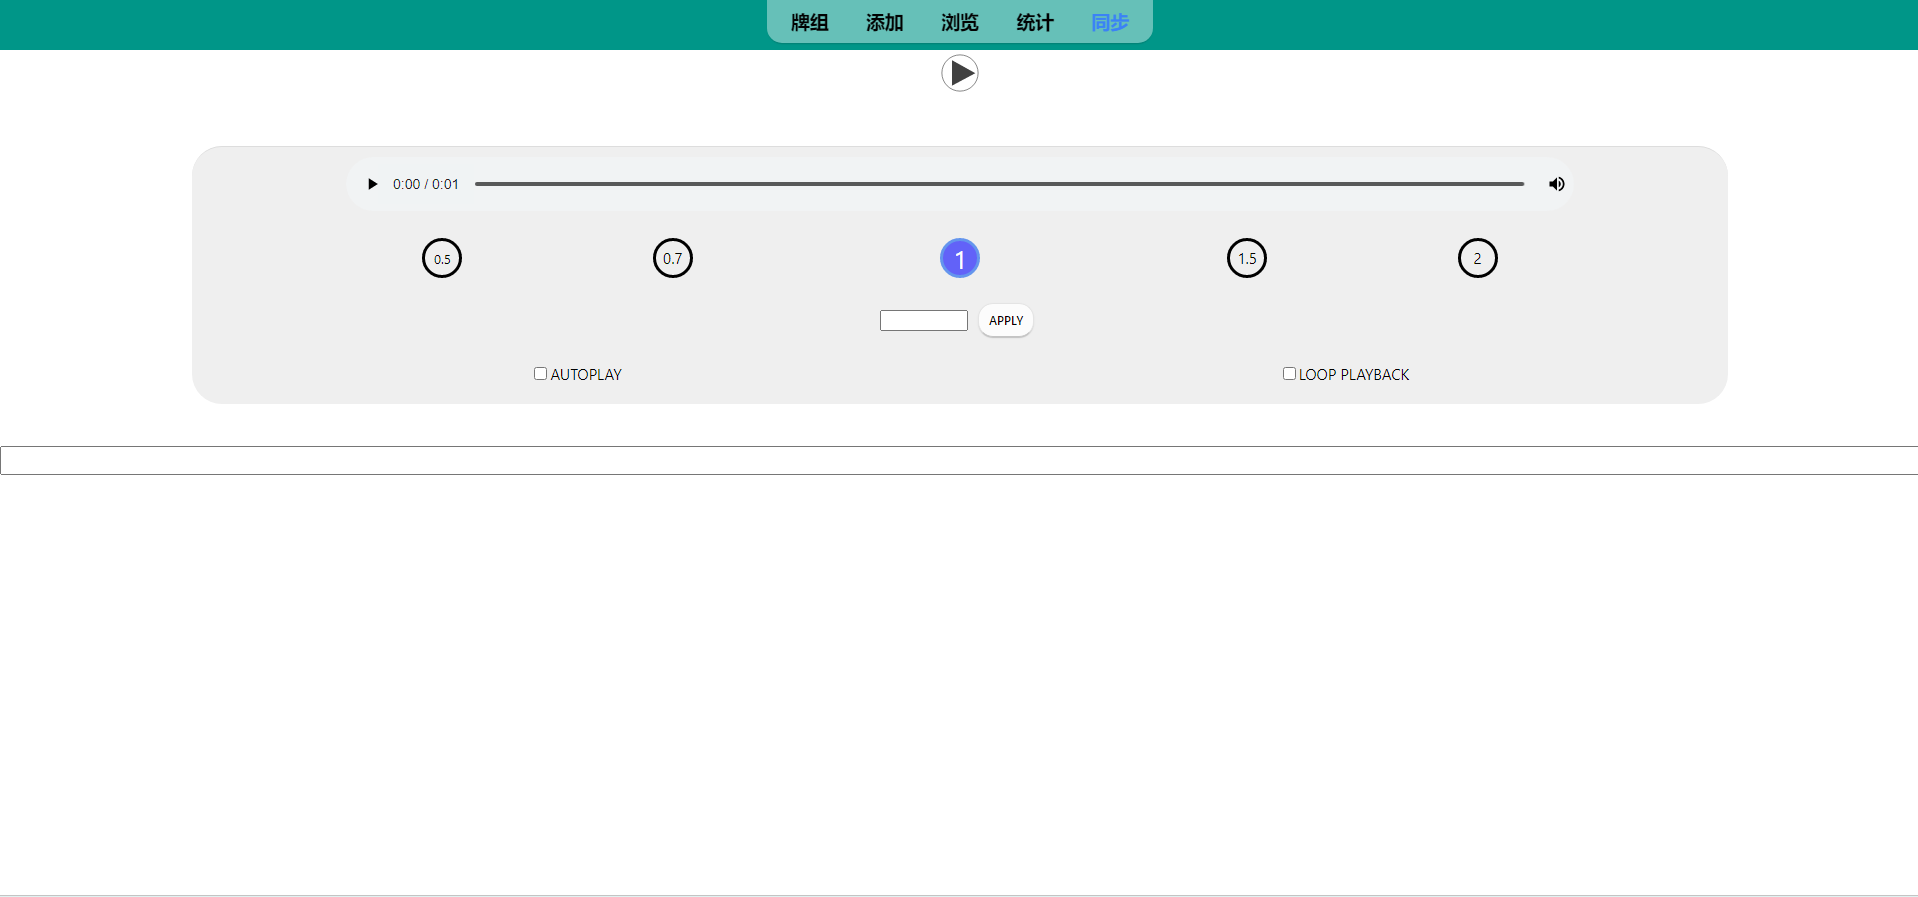Start audio with the player's small play icon

373,184
